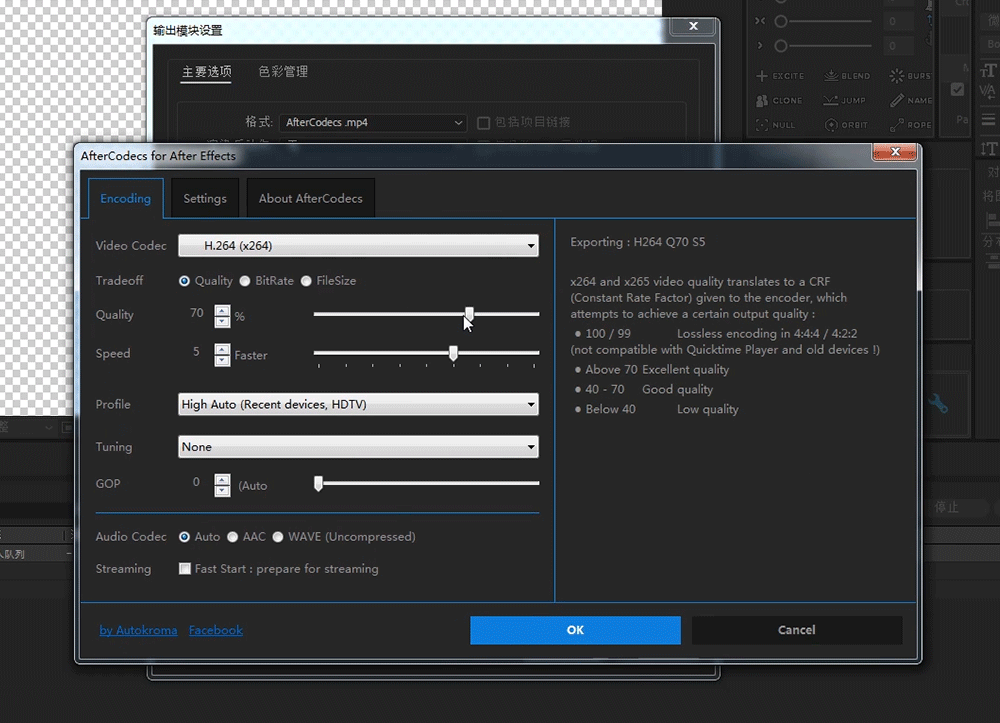Choose AAC audio codec radio button

pyautogui.click(x=233, y=537)
